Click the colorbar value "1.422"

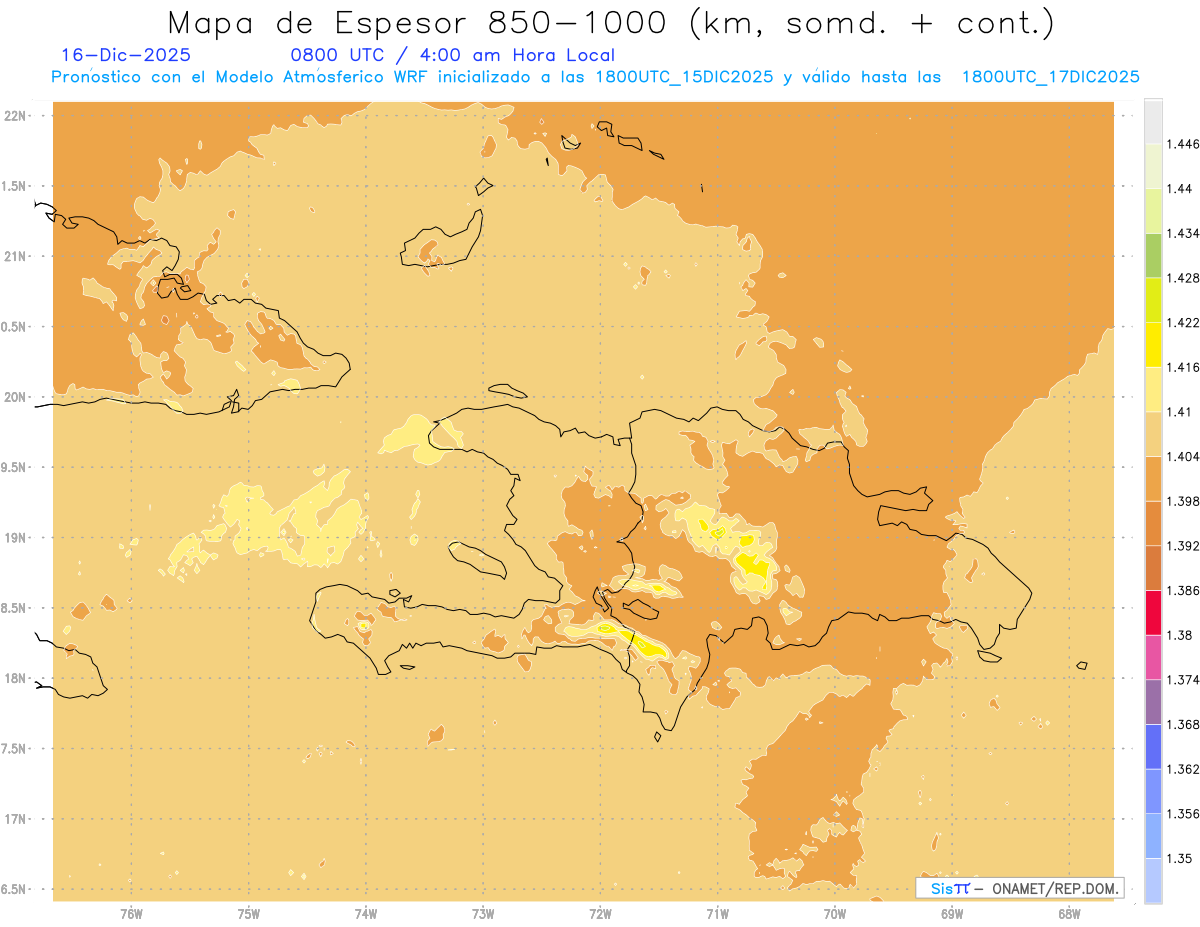point(1183,322)
